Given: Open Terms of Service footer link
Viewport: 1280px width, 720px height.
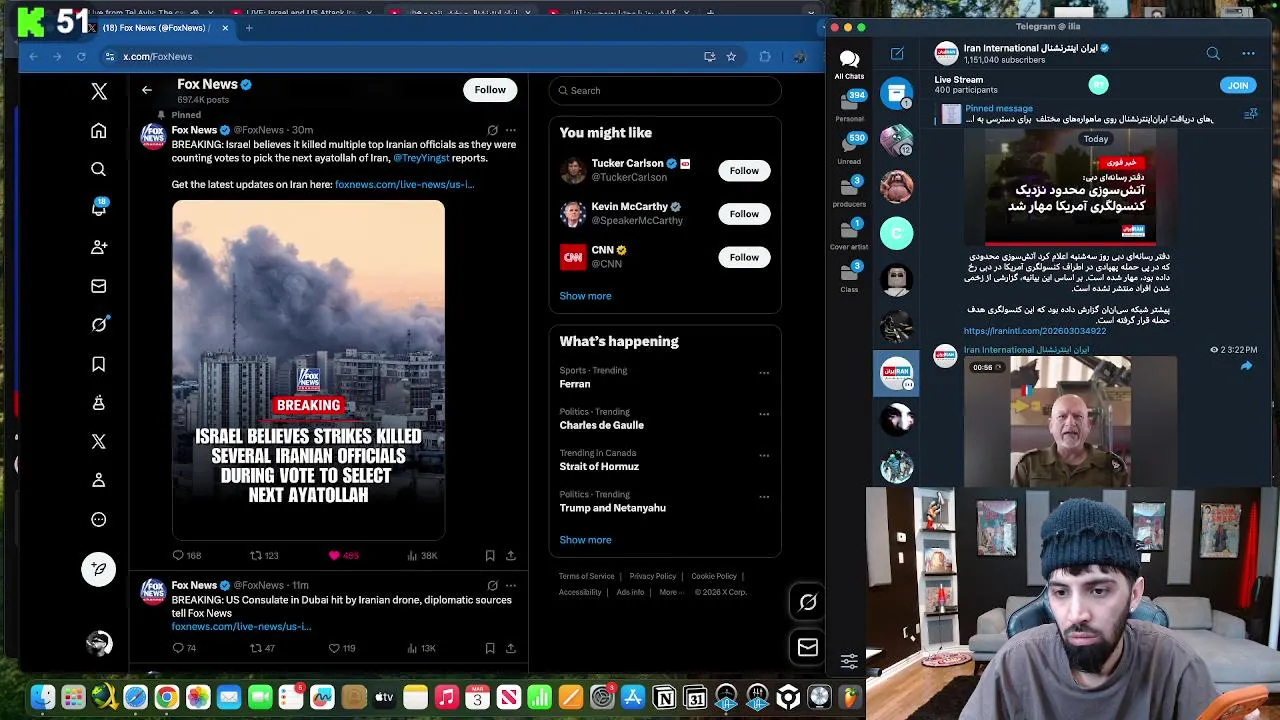Looking at the screenshot, I should (586, 576).
